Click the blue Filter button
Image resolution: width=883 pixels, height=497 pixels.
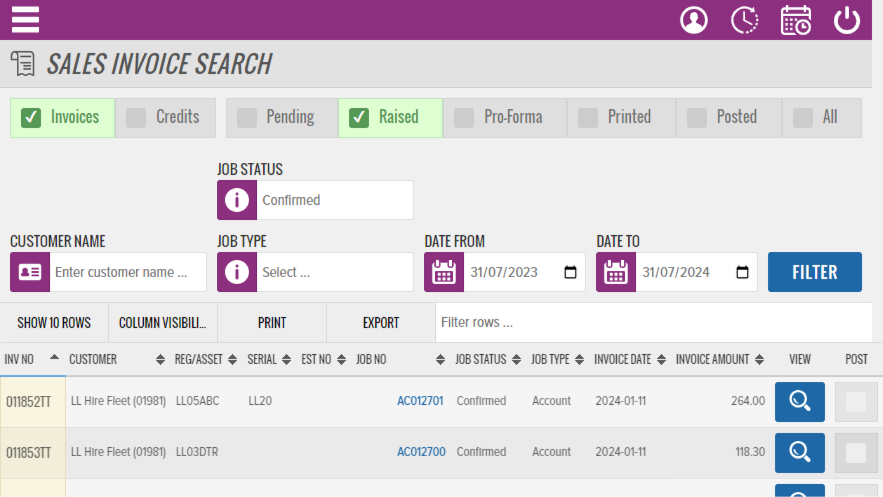814,272
